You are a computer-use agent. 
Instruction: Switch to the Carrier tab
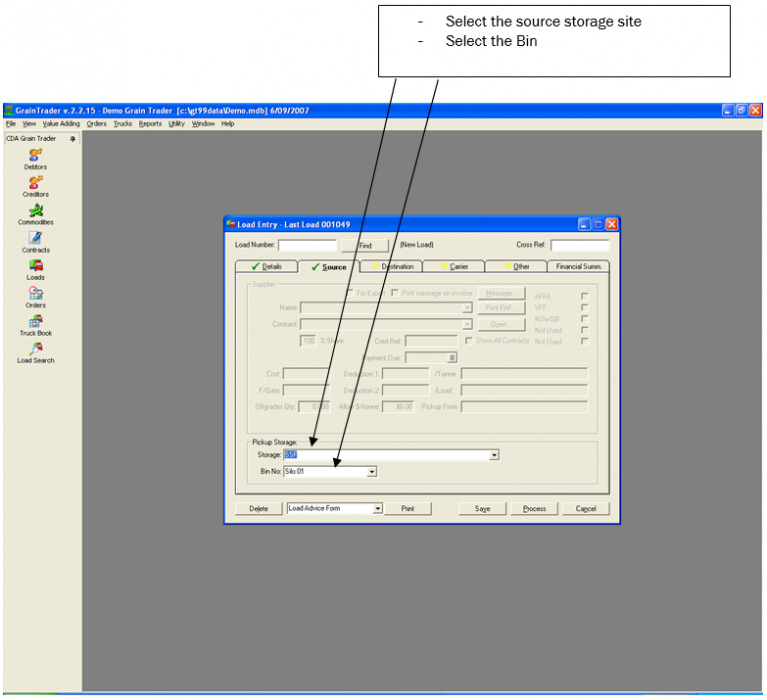pos(454,267)
